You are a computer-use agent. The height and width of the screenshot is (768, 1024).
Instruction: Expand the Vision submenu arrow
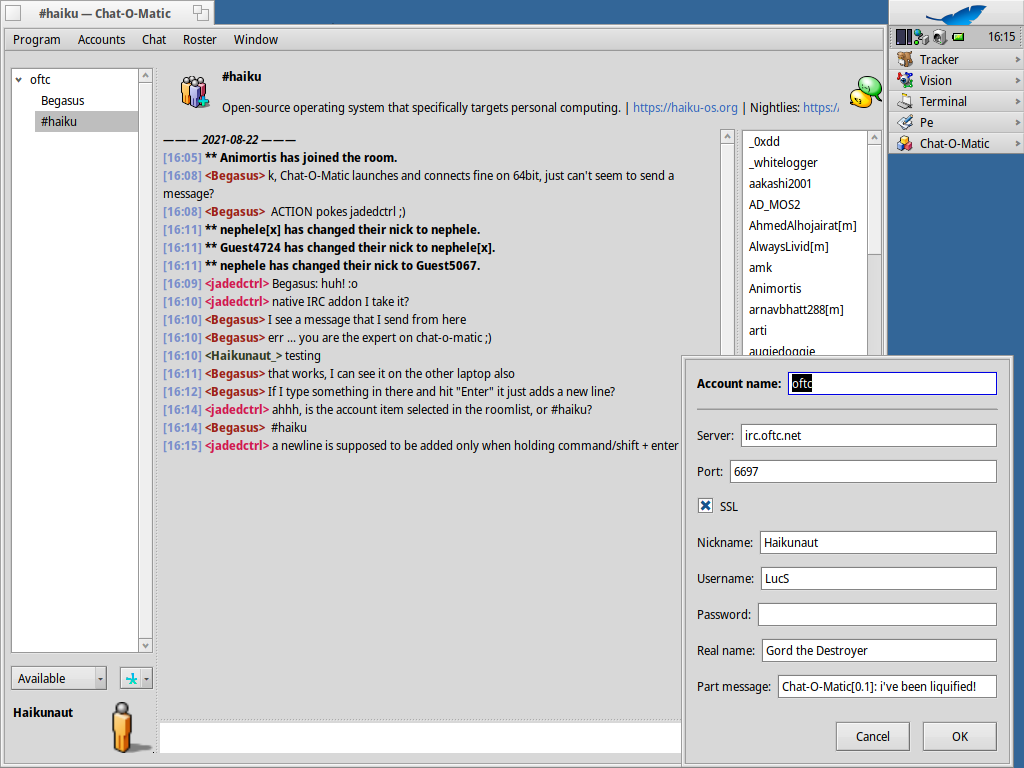[x=1017, y=80]
